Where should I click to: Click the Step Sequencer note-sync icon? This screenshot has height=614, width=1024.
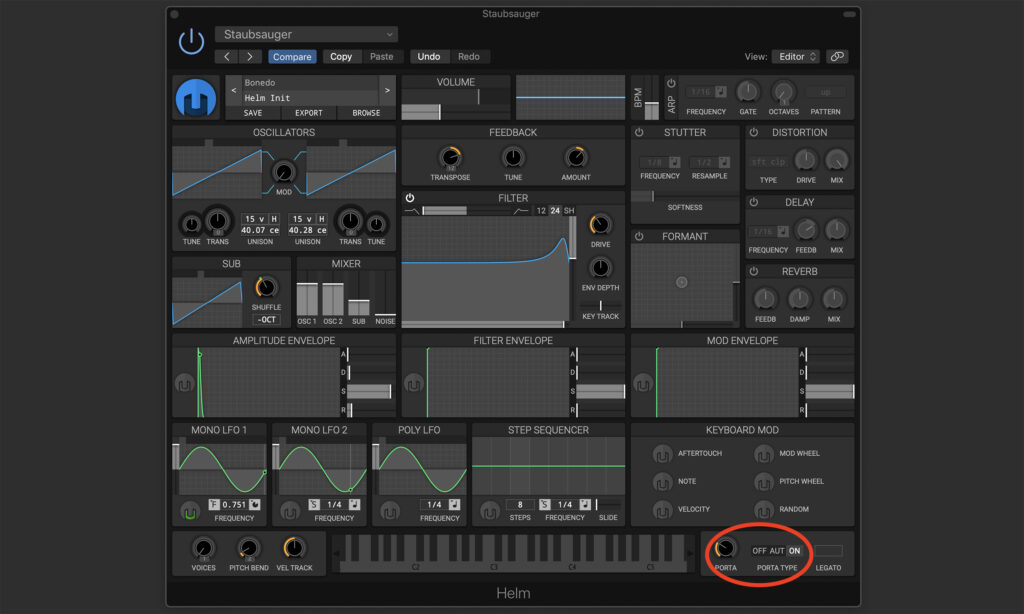click(585, 504)
